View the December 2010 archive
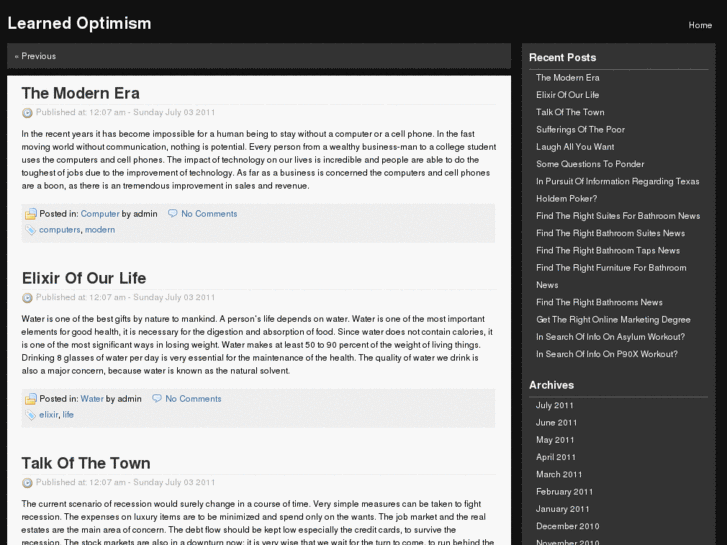Image resolution: width=727 pixels, height=545 pixels. click(568, 526)
